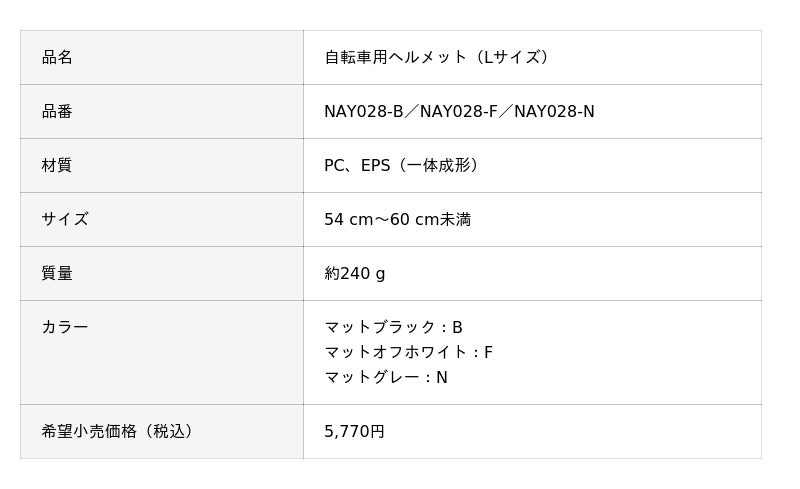Screen dimensions: 800x489
Task: Click the 材質 label cell
Action: click(x=162, y=165)
